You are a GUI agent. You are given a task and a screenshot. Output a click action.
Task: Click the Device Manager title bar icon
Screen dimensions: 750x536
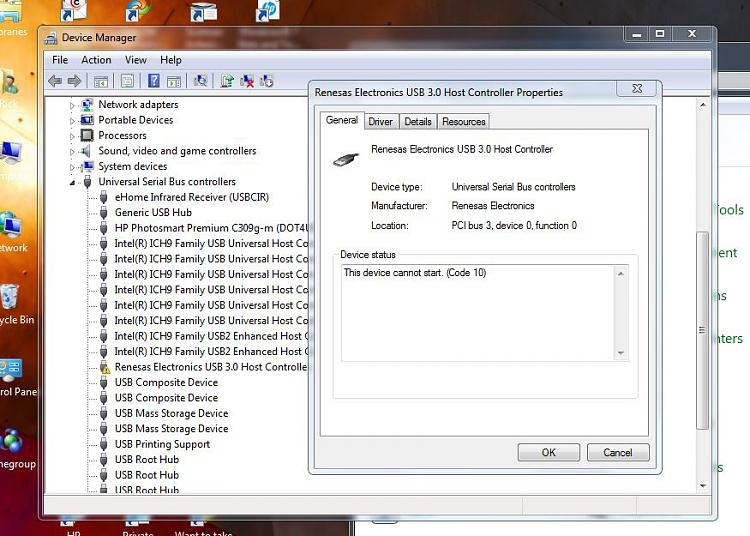tap(51, 38)
